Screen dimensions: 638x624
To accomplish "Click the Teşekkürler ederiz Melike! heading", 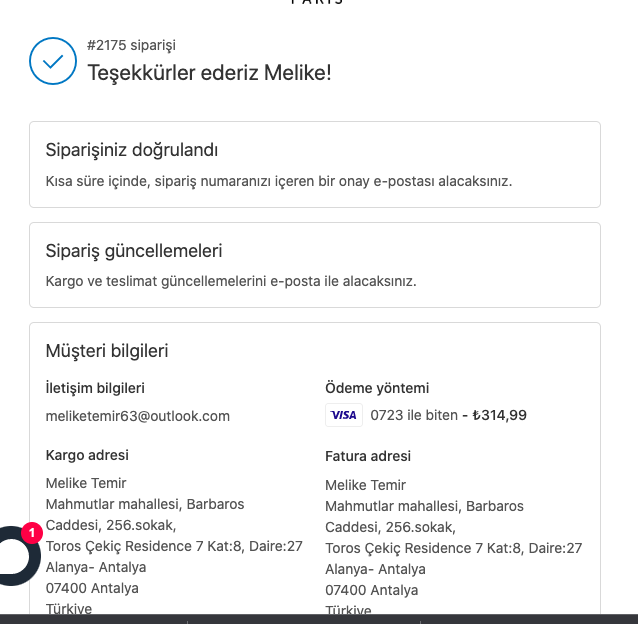I will (x=209, y=72).
